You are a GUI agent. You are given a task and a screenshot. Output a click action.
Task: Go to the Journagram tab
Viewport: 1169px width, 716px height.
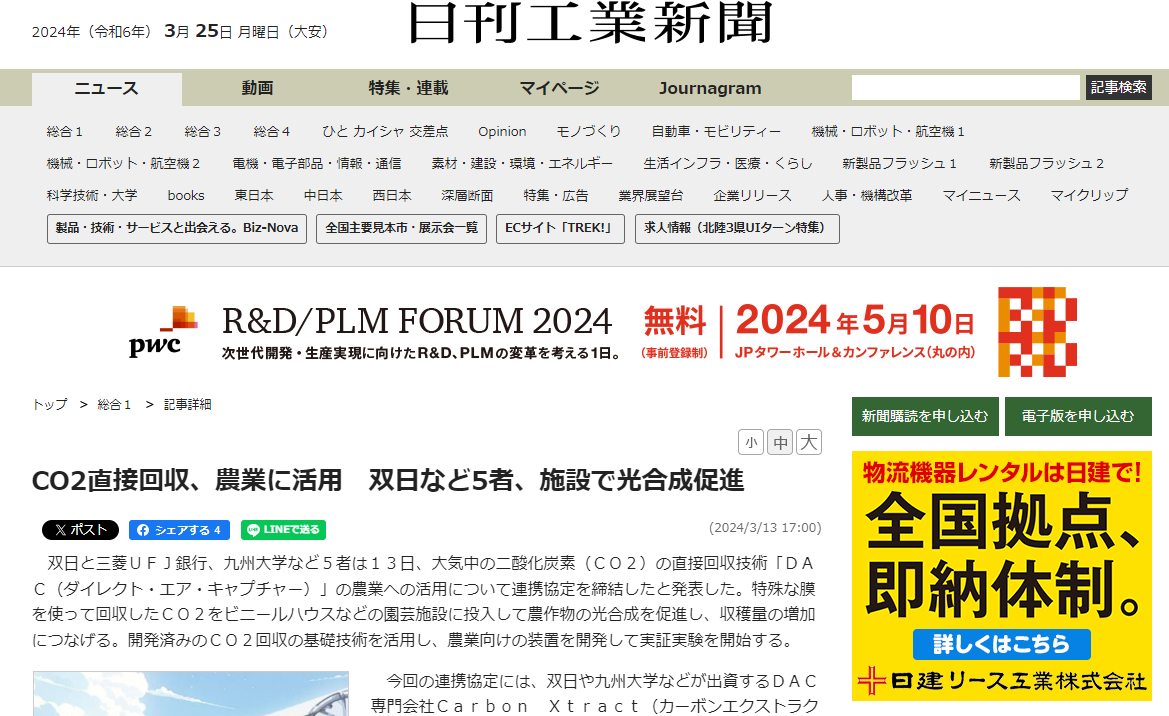pos(710,88)
